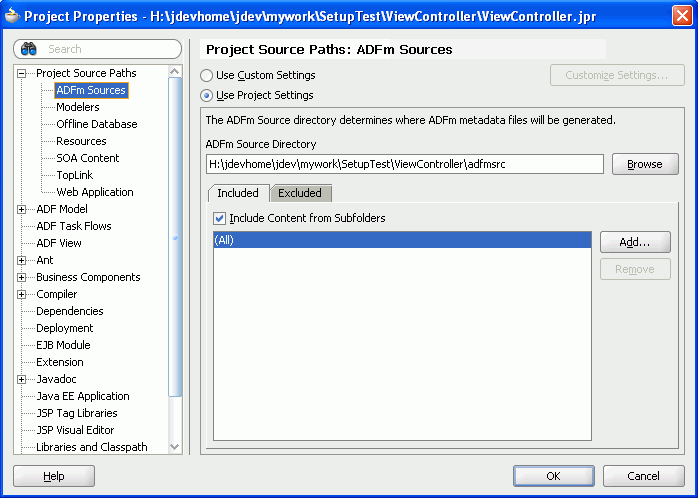
Task: Select Libraries and Classpath in the tree
Action: tap(92, 447)
